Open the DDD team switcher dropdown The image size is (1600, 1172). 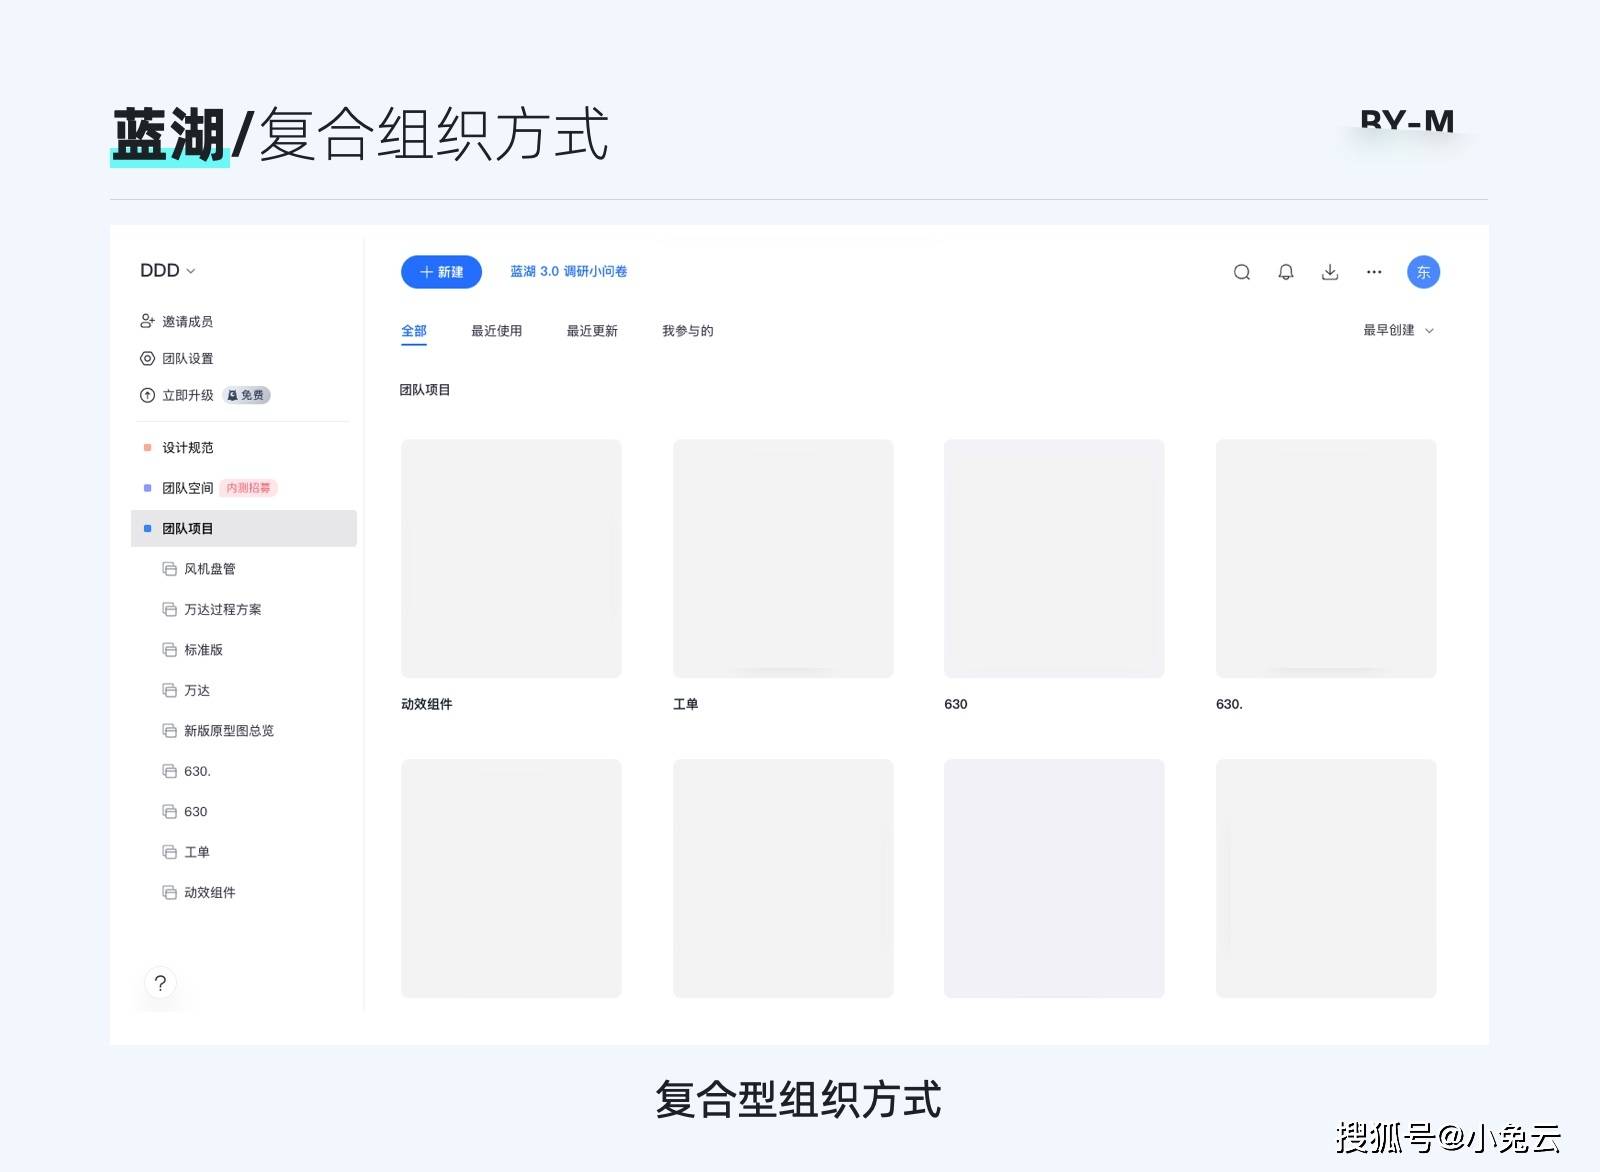(x=168, y=271)
